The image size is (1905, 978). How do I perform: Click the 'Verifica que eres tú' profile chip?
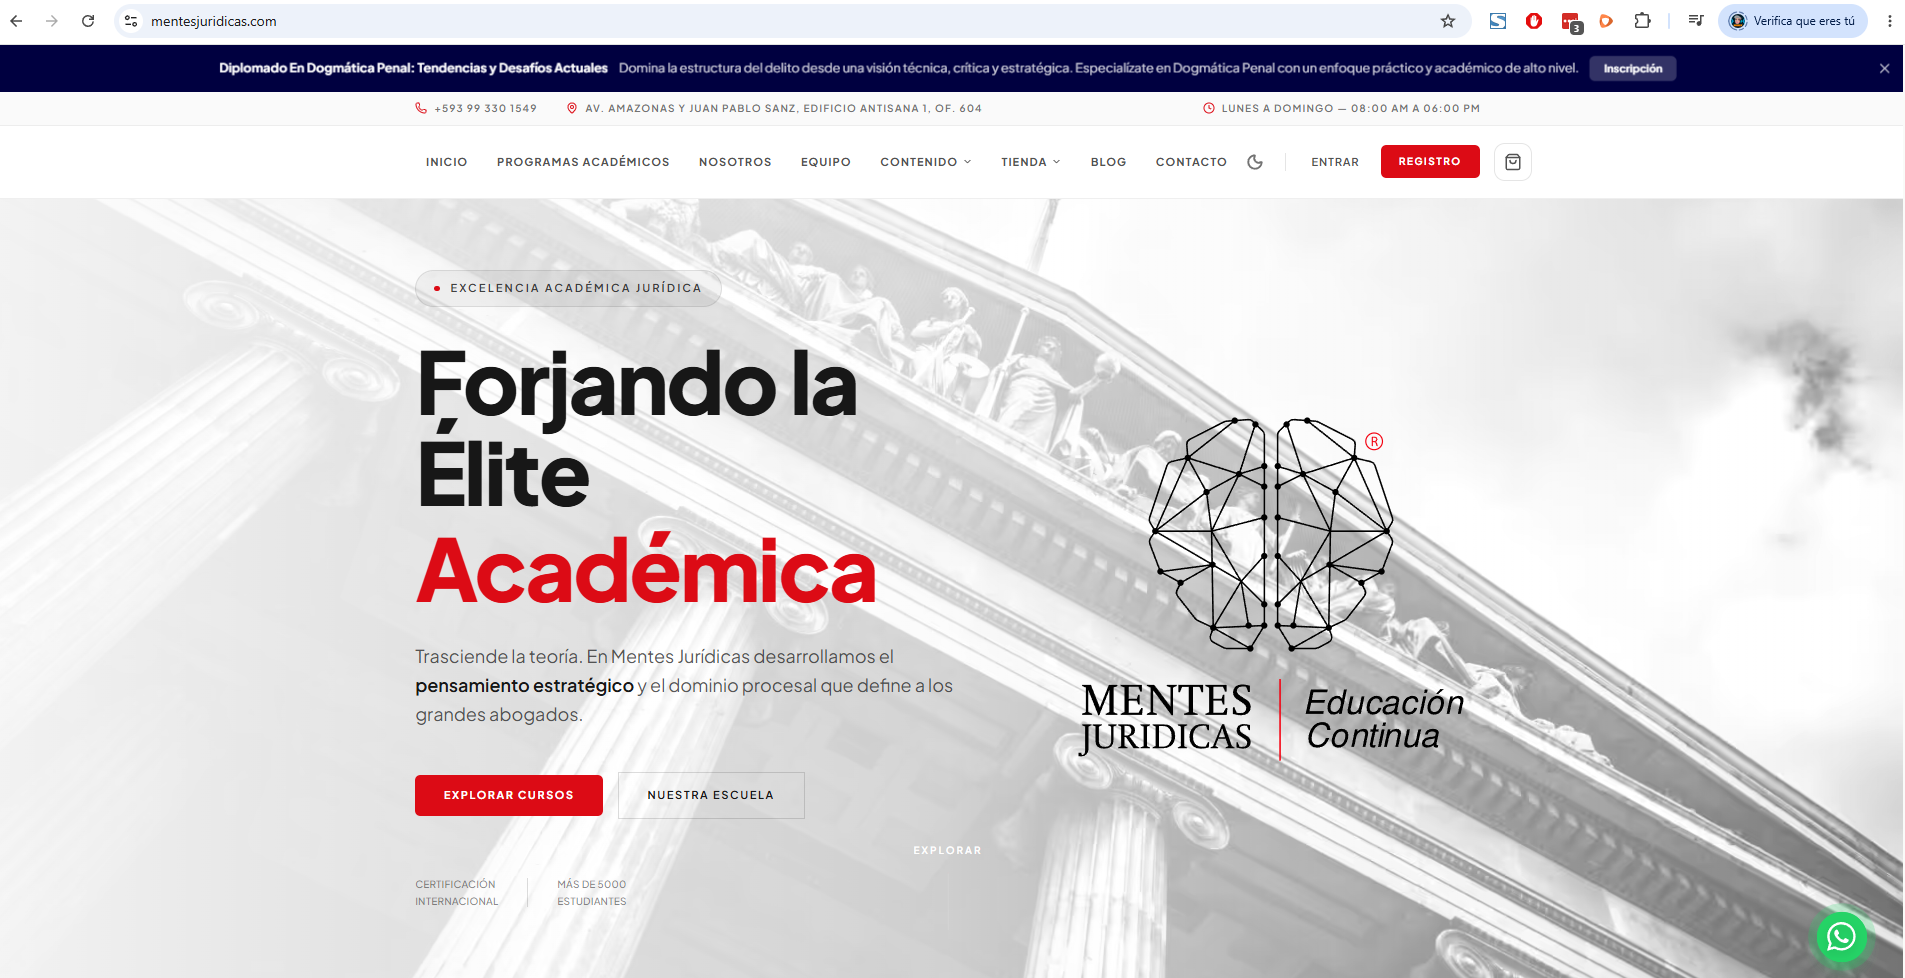pos(1793,21)
